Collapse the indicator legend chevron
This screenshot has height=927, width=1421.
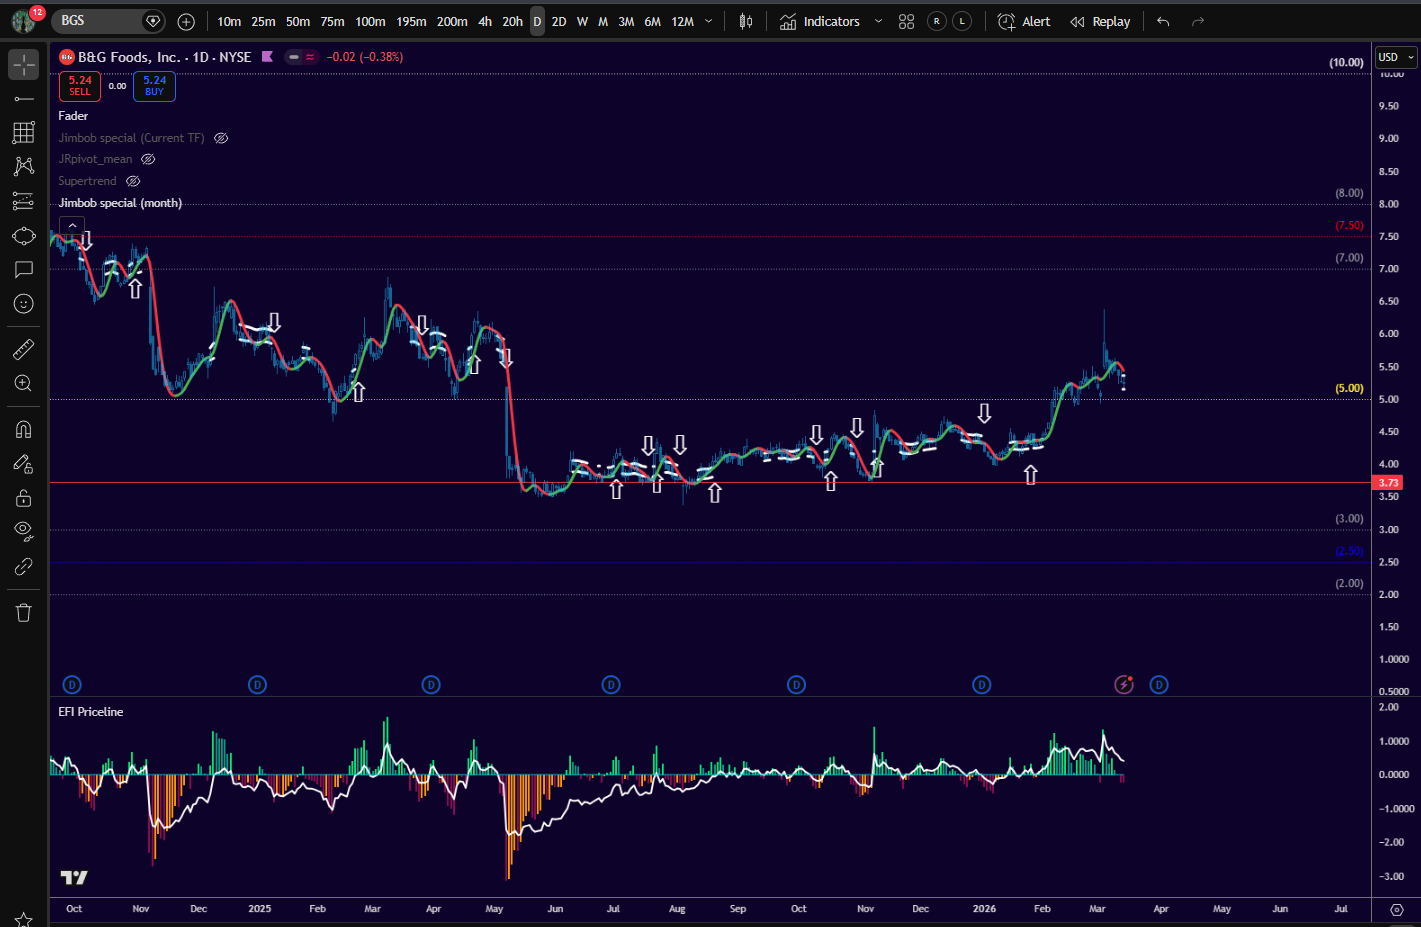(71, 226)
